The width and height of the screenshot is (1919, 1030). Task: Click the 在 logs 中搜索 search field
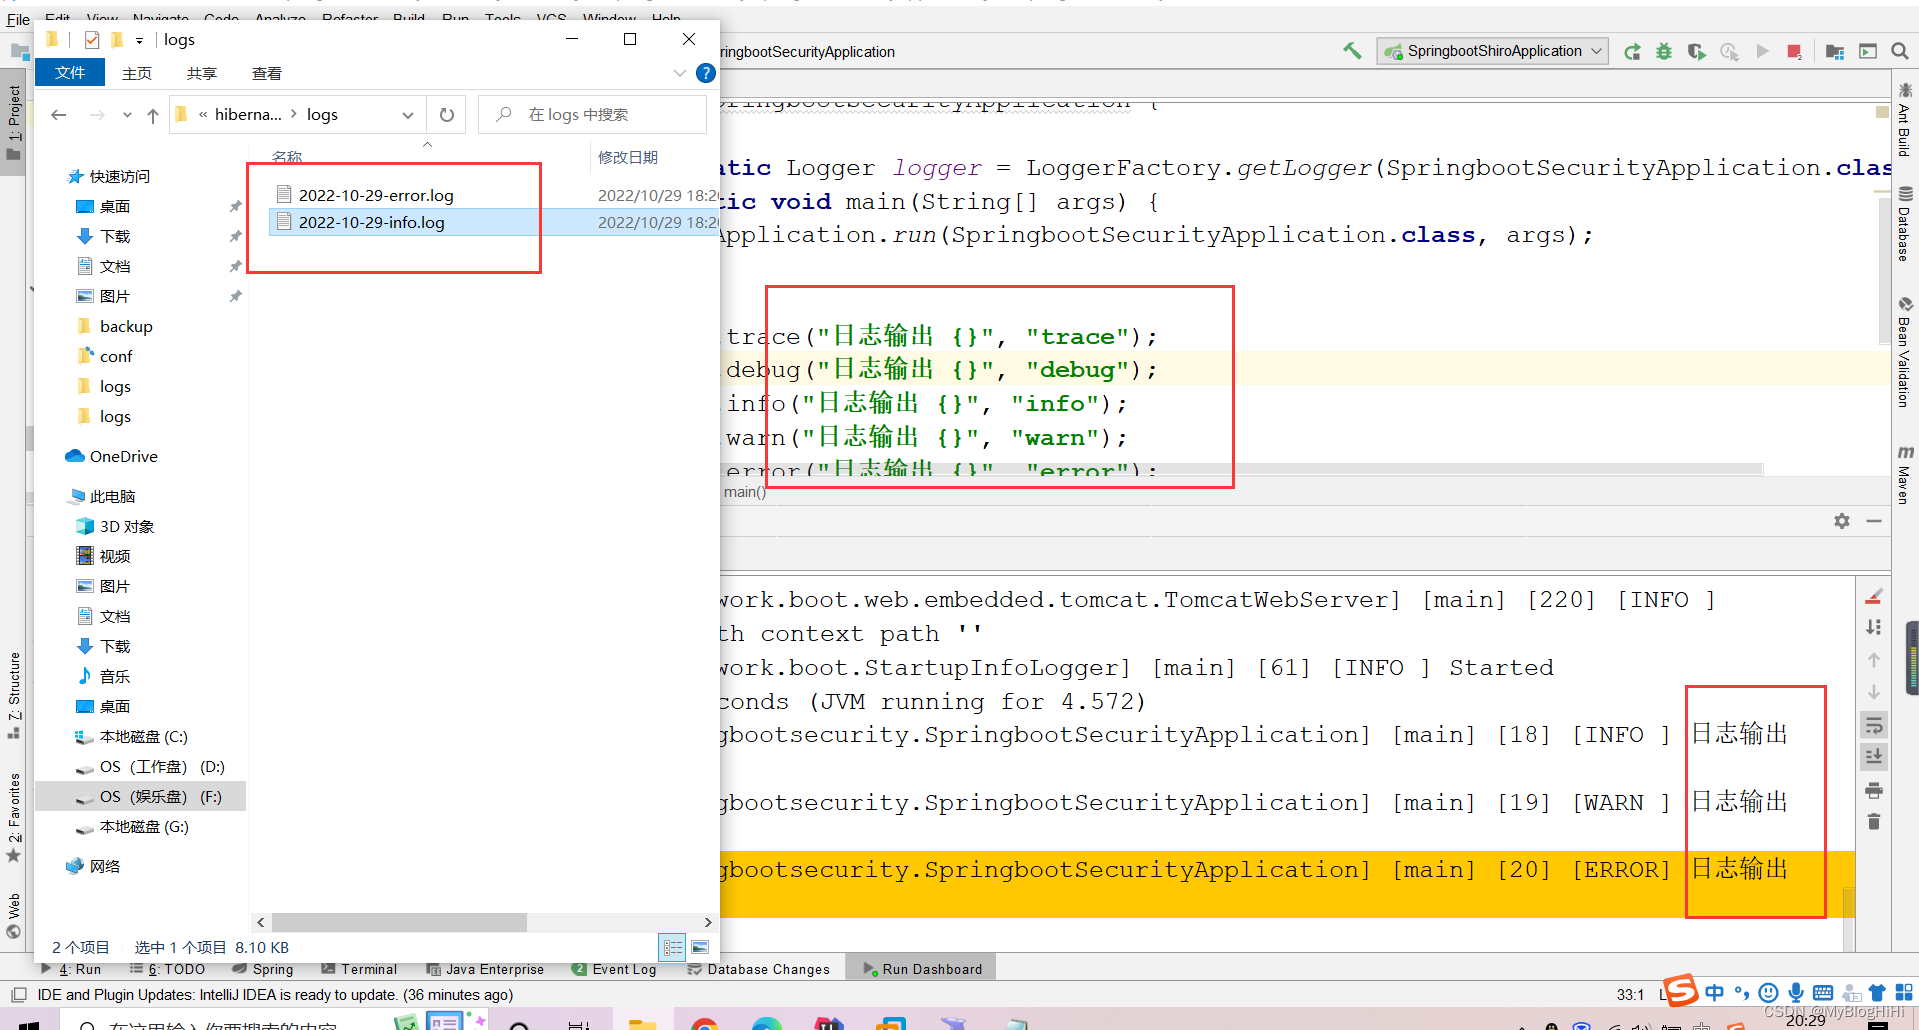click(x=592, y=115)
